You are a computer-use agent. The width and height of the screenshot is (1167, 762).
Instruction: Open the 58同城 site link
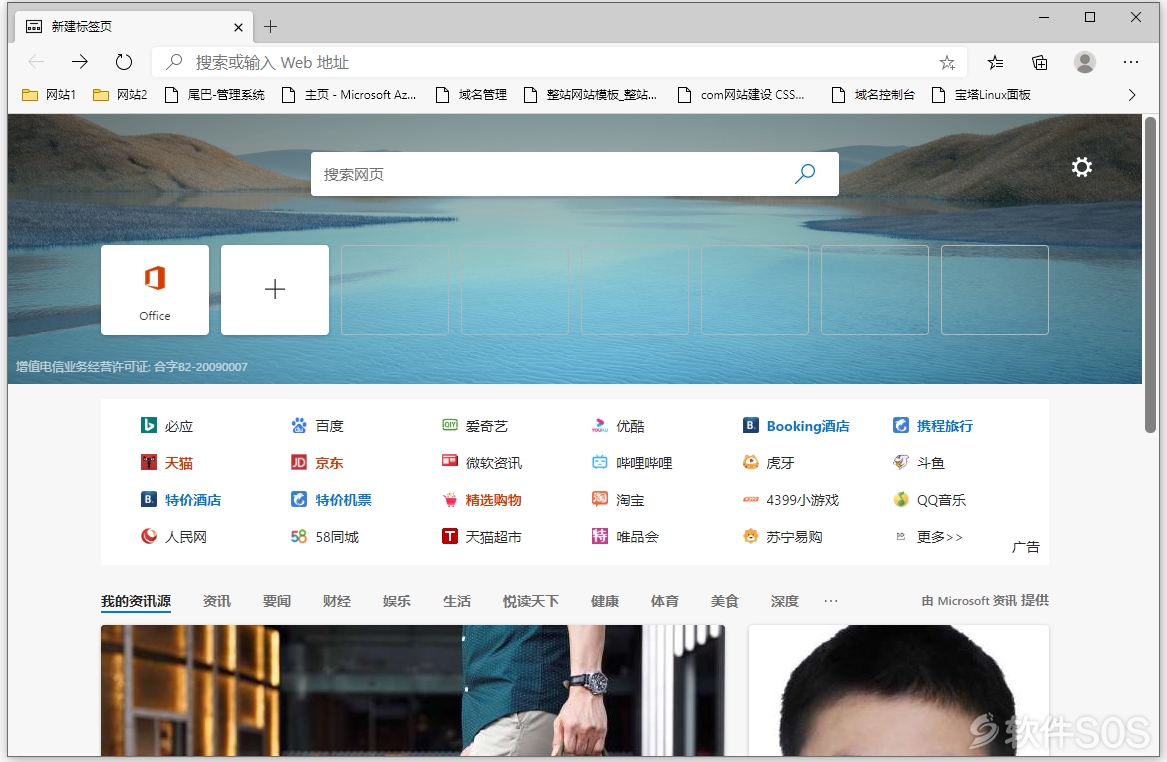325,537
